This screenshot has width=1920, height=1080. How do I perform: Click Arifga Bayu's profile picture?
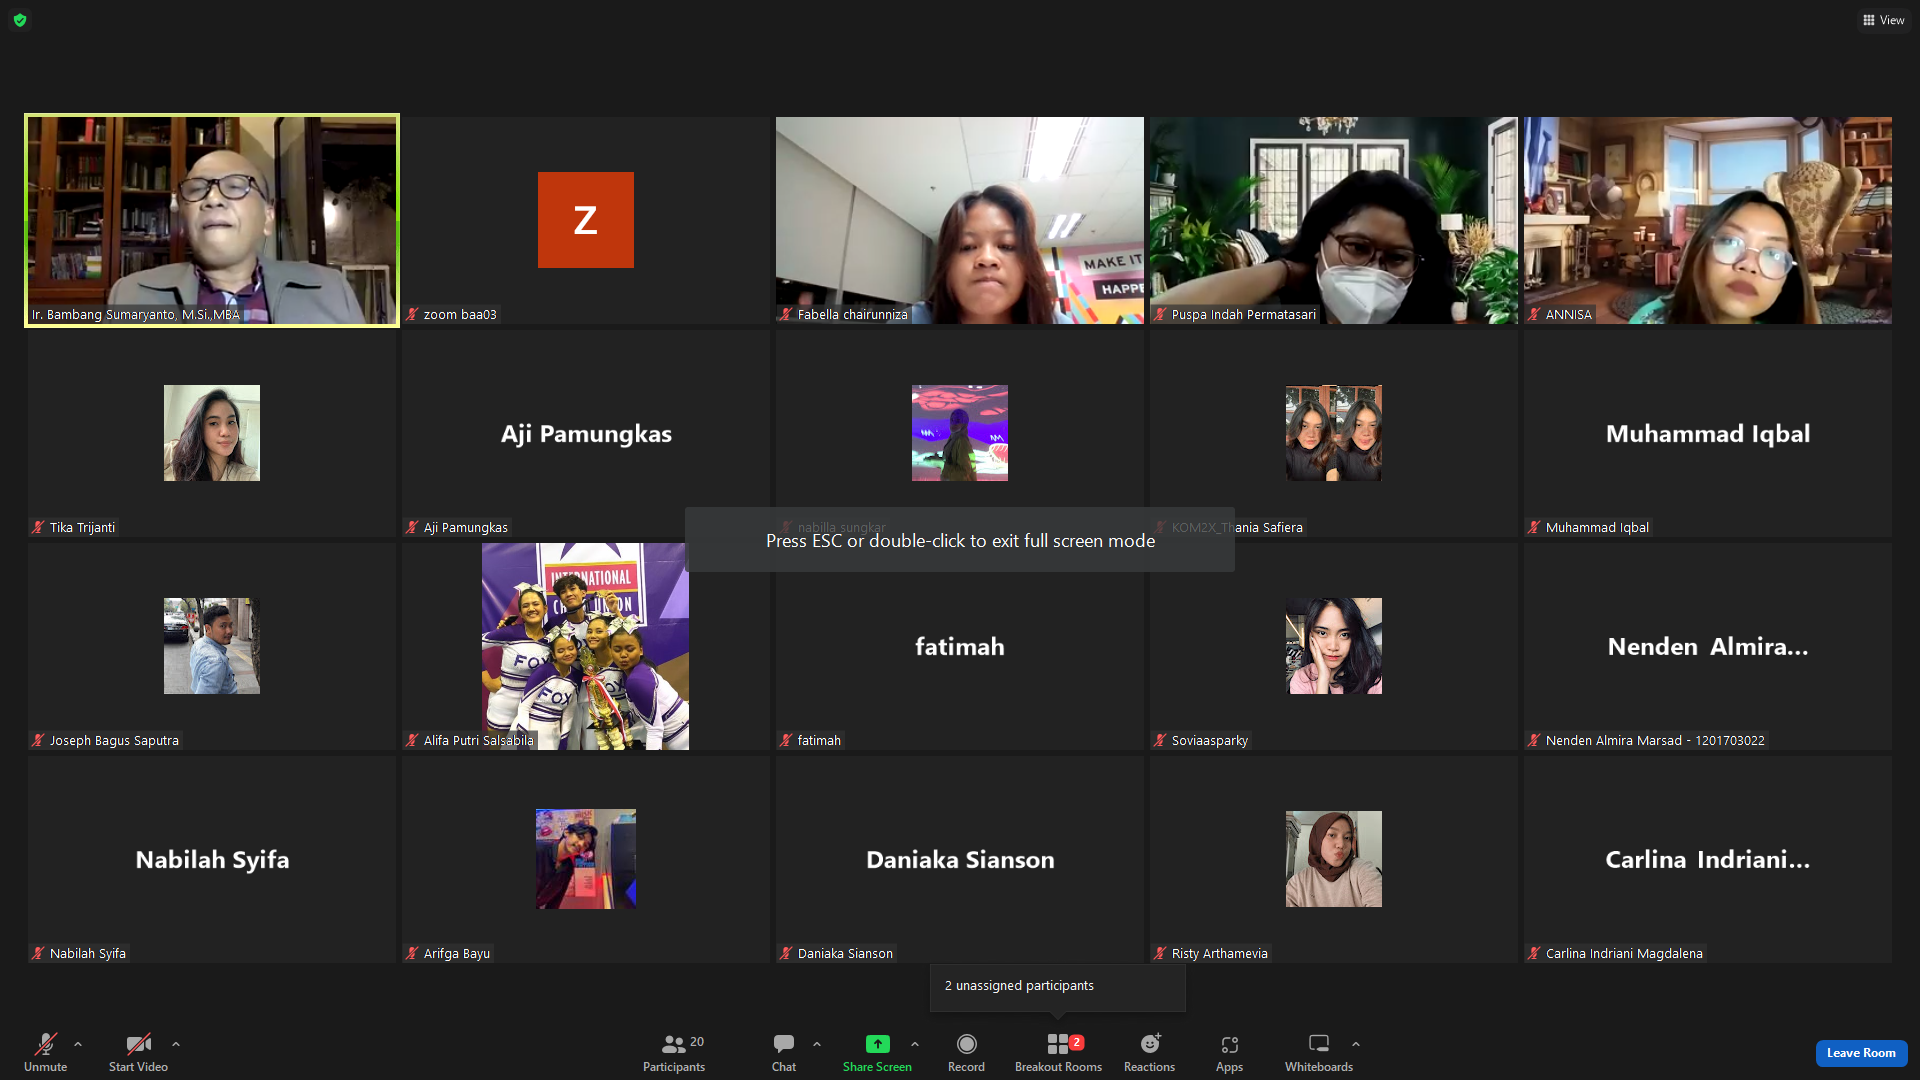(x=586, y=859)
